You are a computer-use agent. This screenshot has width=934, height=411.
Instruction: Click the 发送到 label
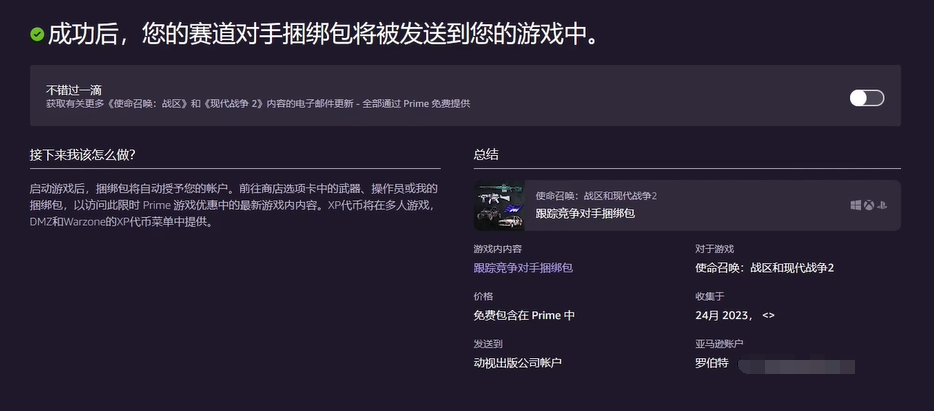click(x=488, y=344)
